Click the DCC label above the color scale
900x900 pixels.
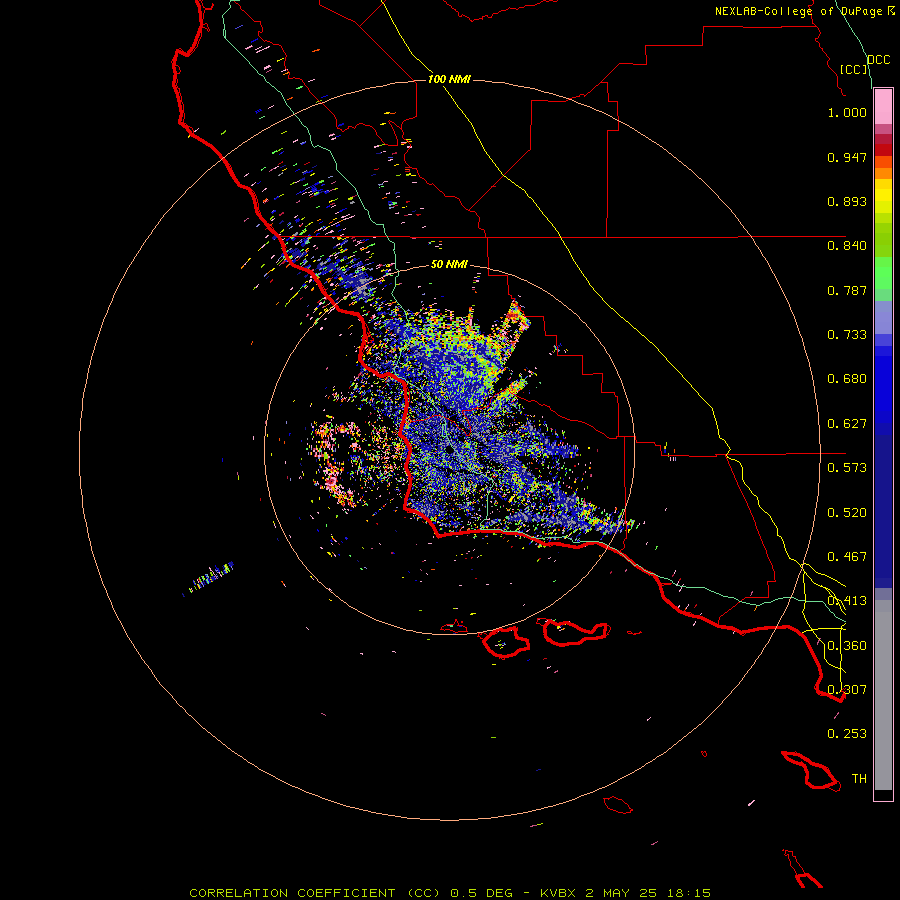point(879,60)
